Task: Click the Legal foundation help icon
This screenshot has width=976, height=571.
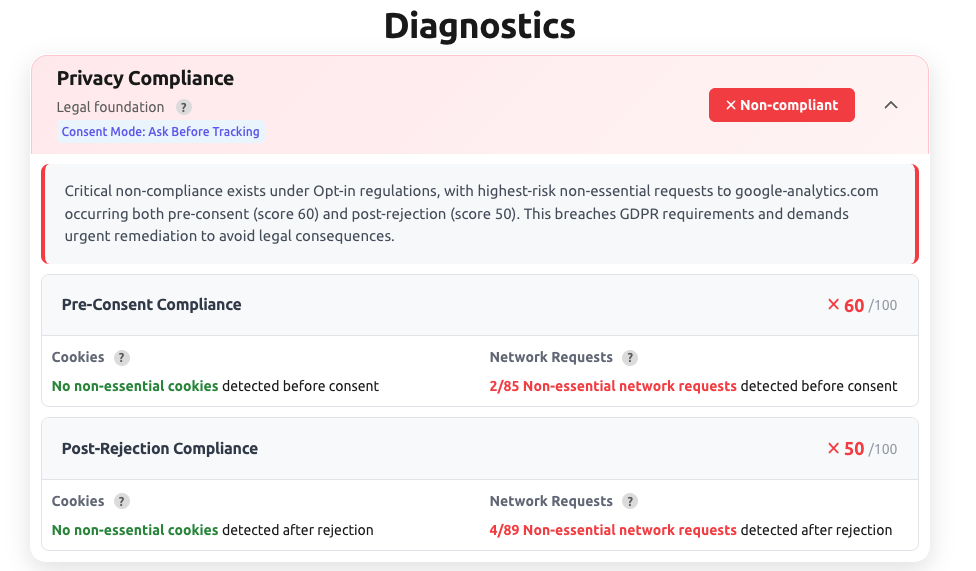Action: pos(183,107)
